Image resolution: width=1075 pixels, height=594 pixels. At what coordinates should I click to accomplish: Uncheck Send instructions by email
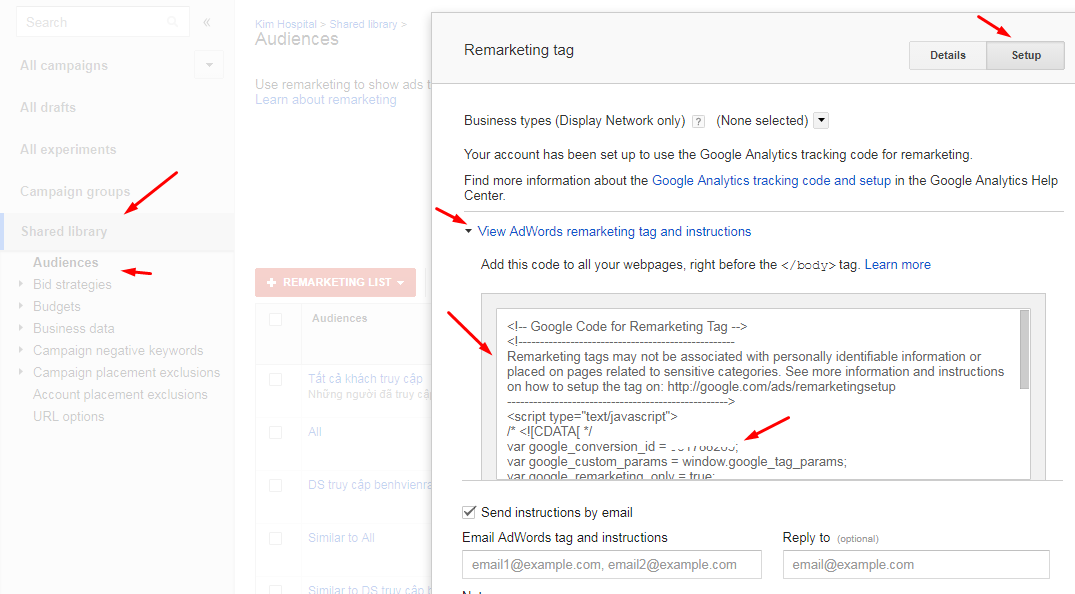469,512
